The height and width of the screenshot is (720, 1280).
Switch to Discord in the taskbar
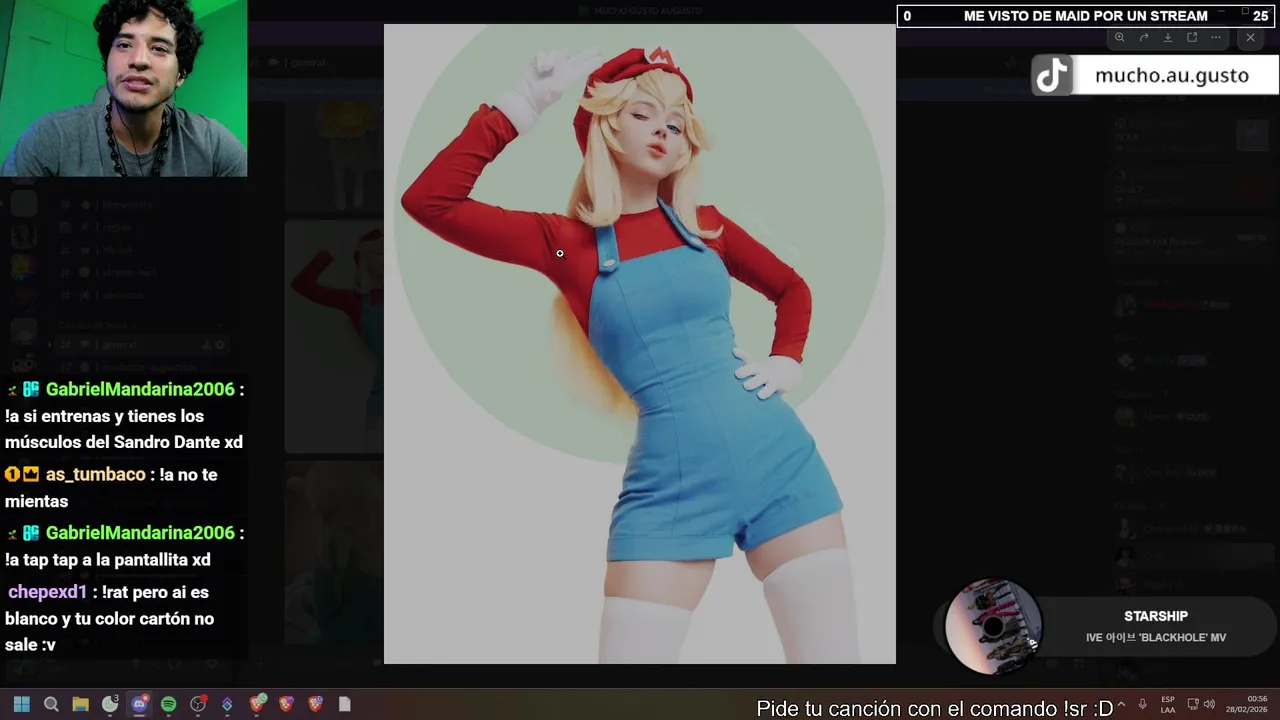[x=139, y=704]
